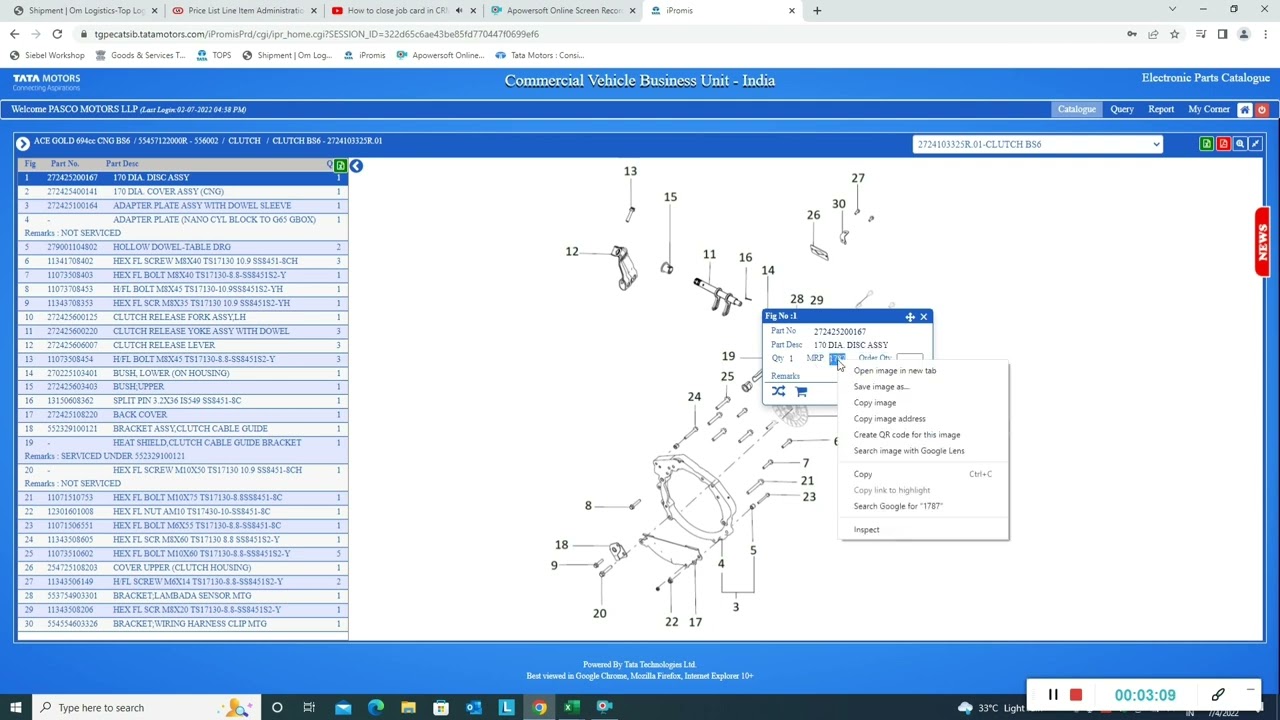
Task: Export the parts list via the red PDF icon
Action: coord(1223,144)
